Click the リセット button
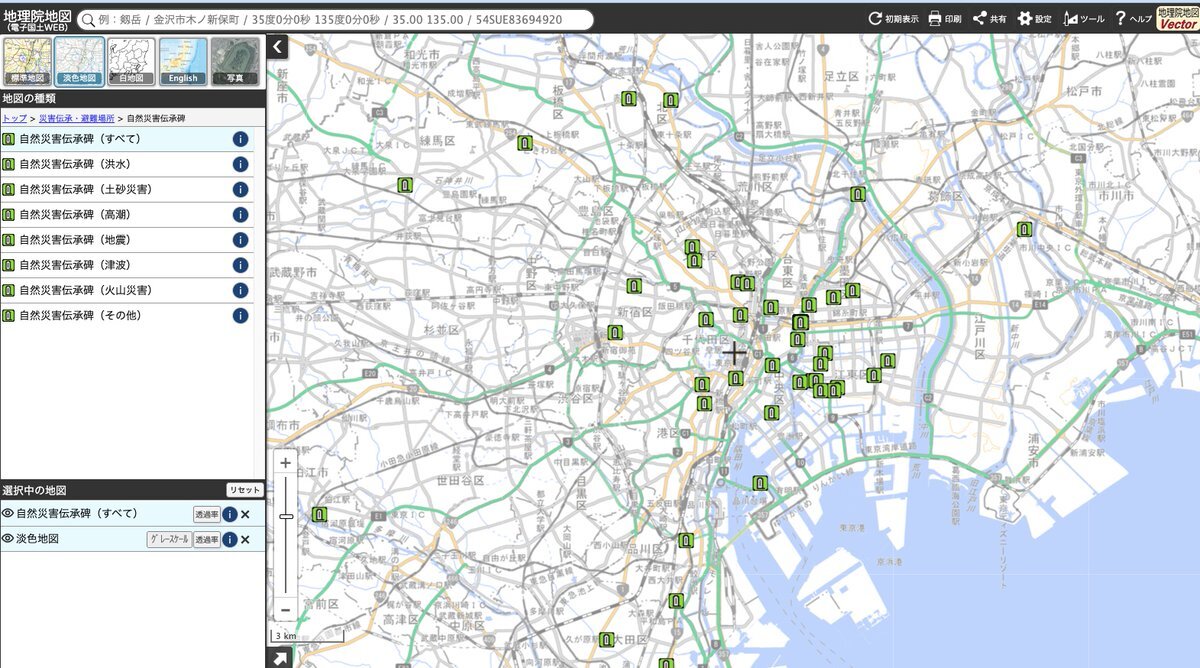This screenshot has width=1200, height=668. coord(244,490)
